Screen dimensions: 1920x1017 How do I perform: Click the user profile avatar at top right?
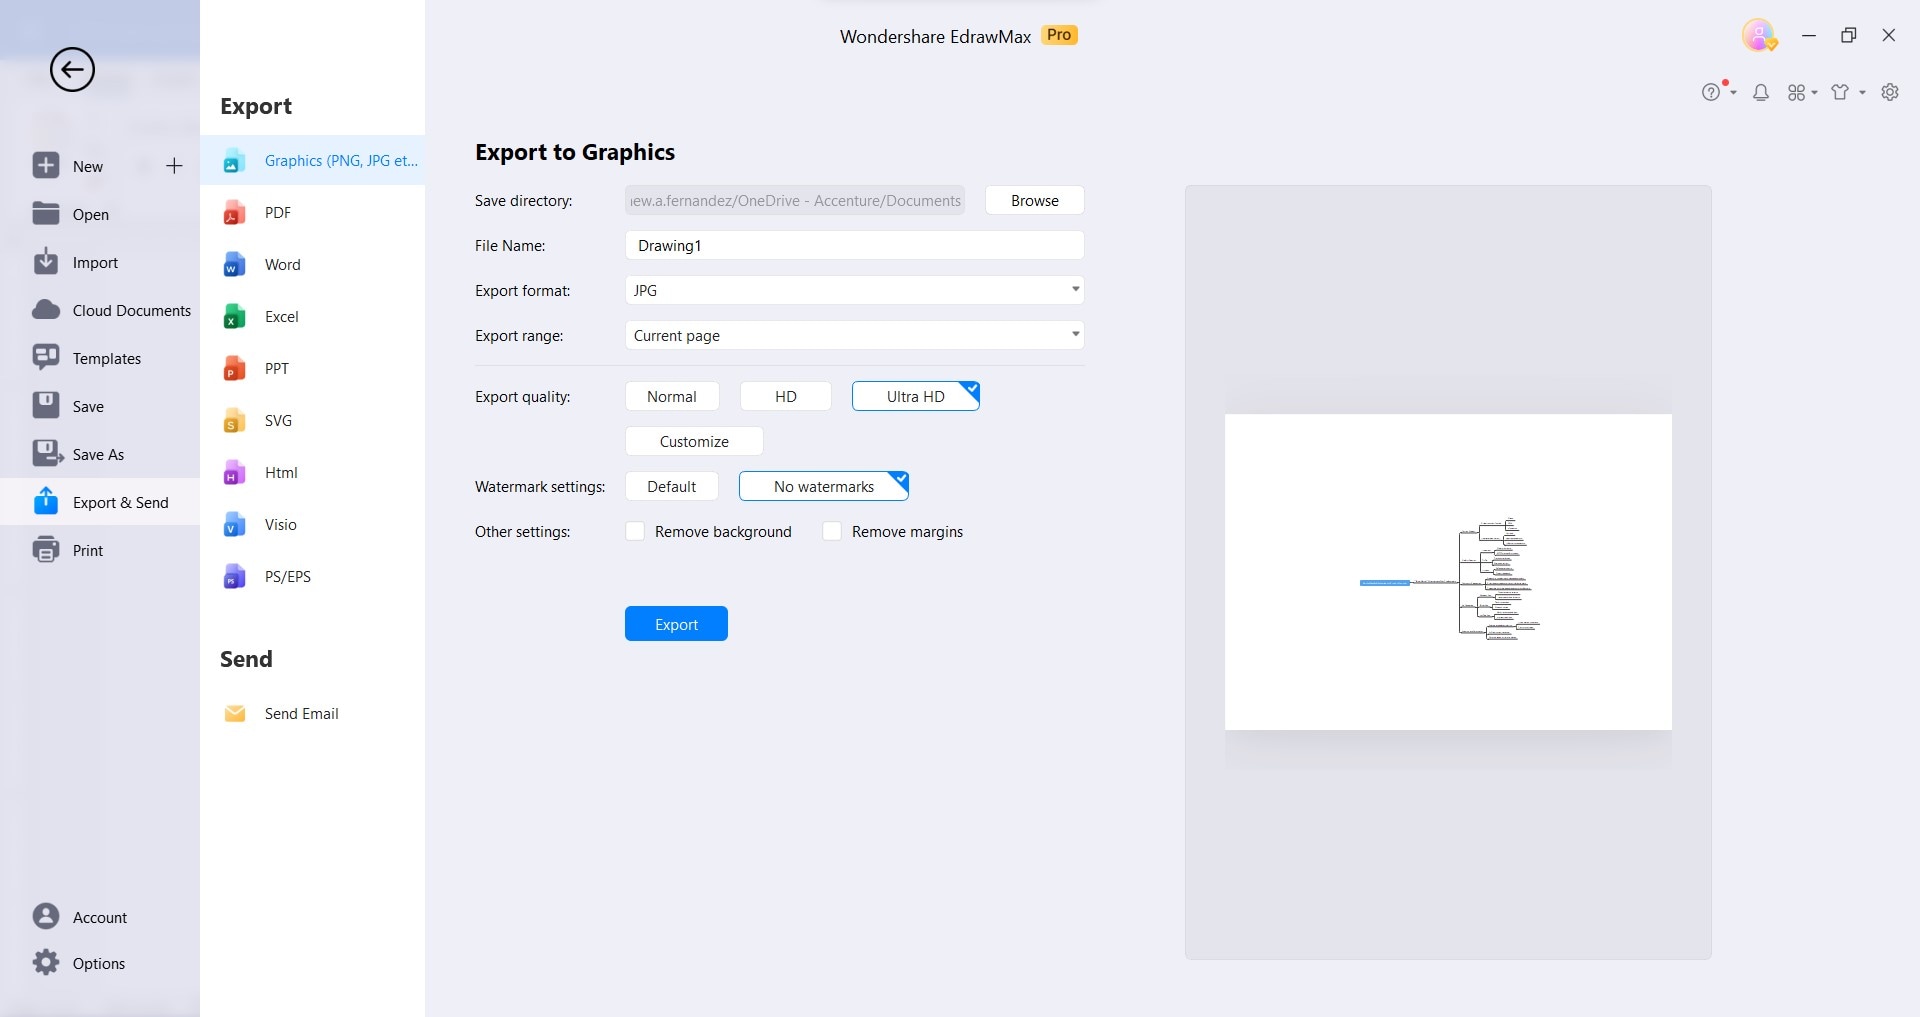click(x=1759, y=35)
